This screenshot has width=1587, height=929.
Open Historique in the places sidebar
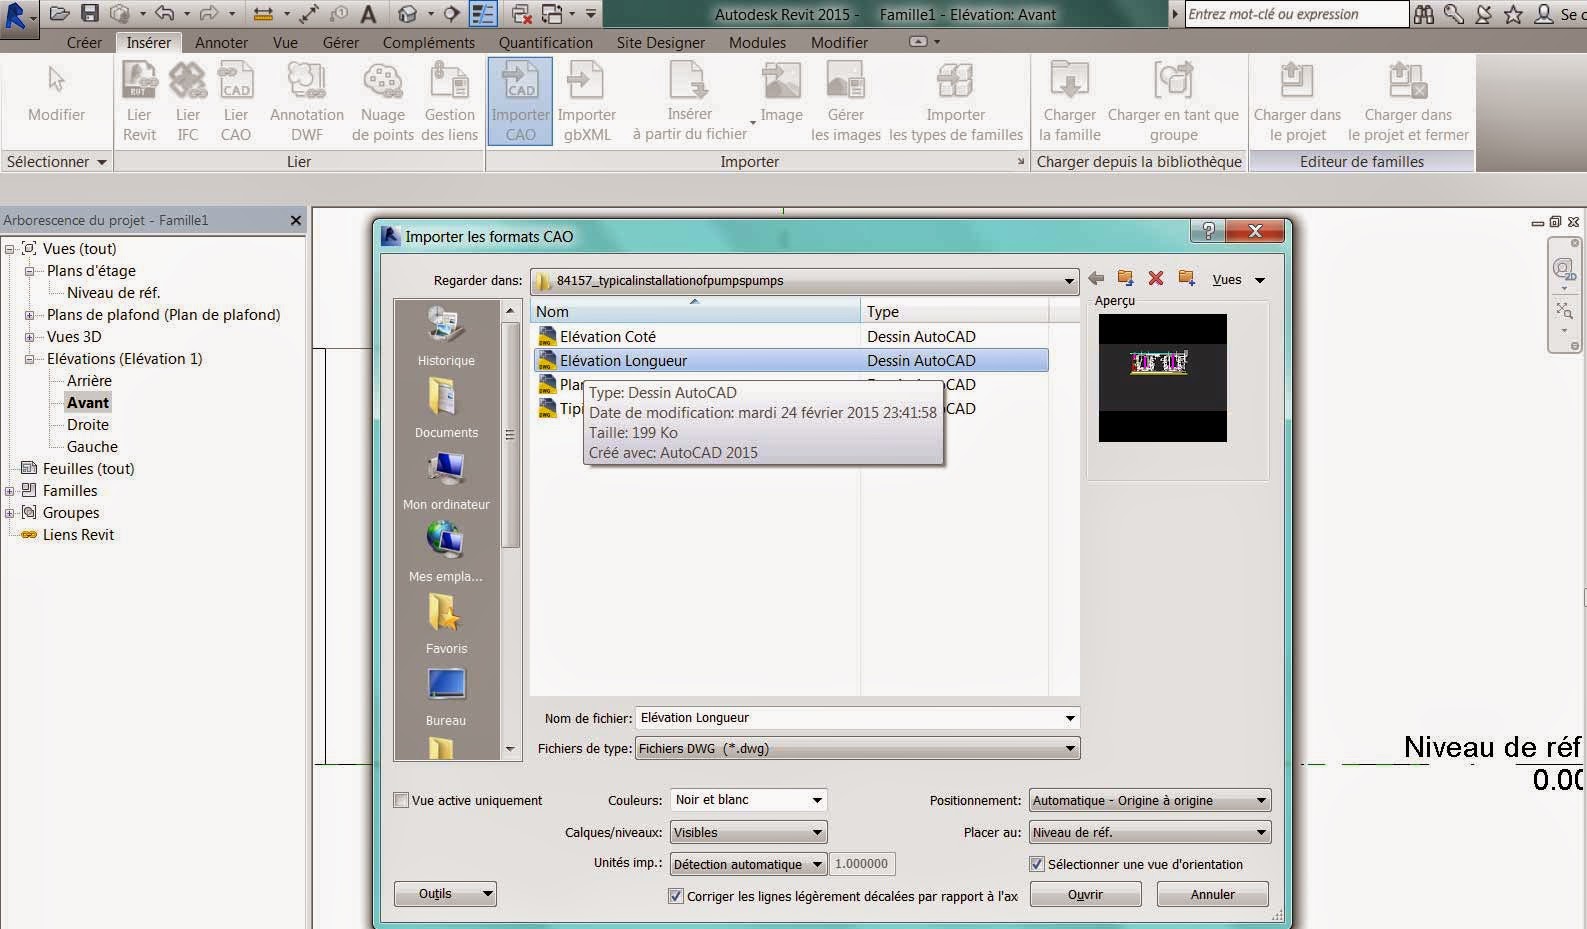coord(446,336)
